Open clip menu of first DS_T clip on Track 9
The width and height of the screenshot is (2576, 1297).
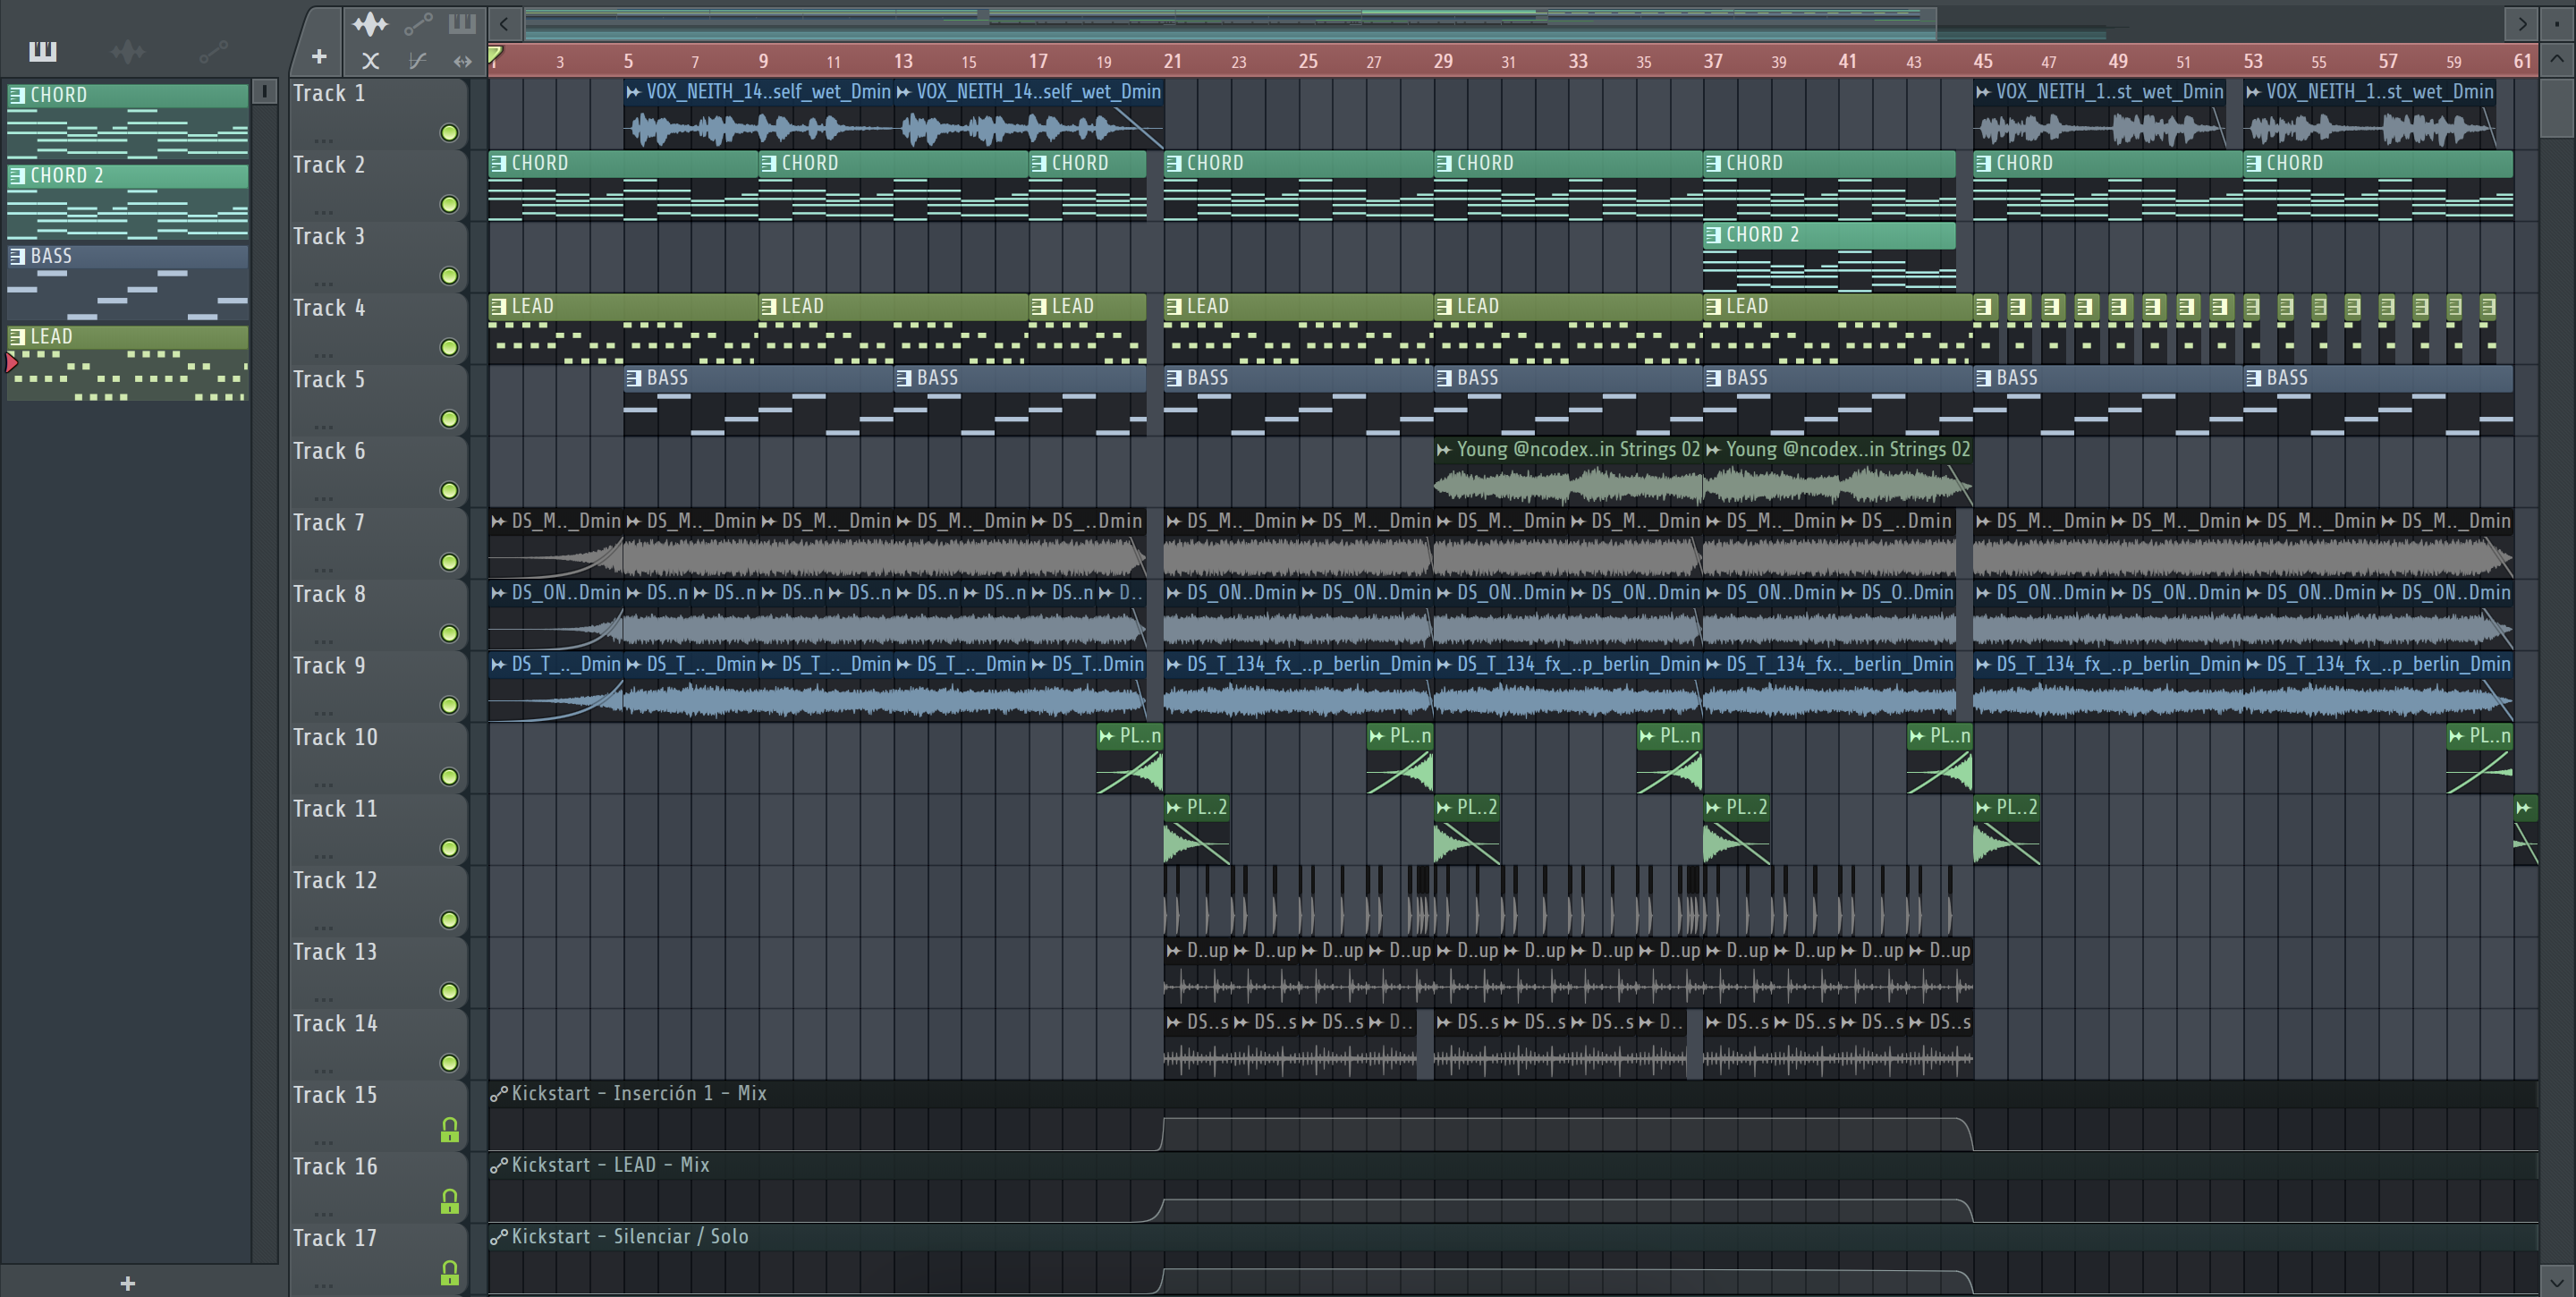[x=498, y=664]
